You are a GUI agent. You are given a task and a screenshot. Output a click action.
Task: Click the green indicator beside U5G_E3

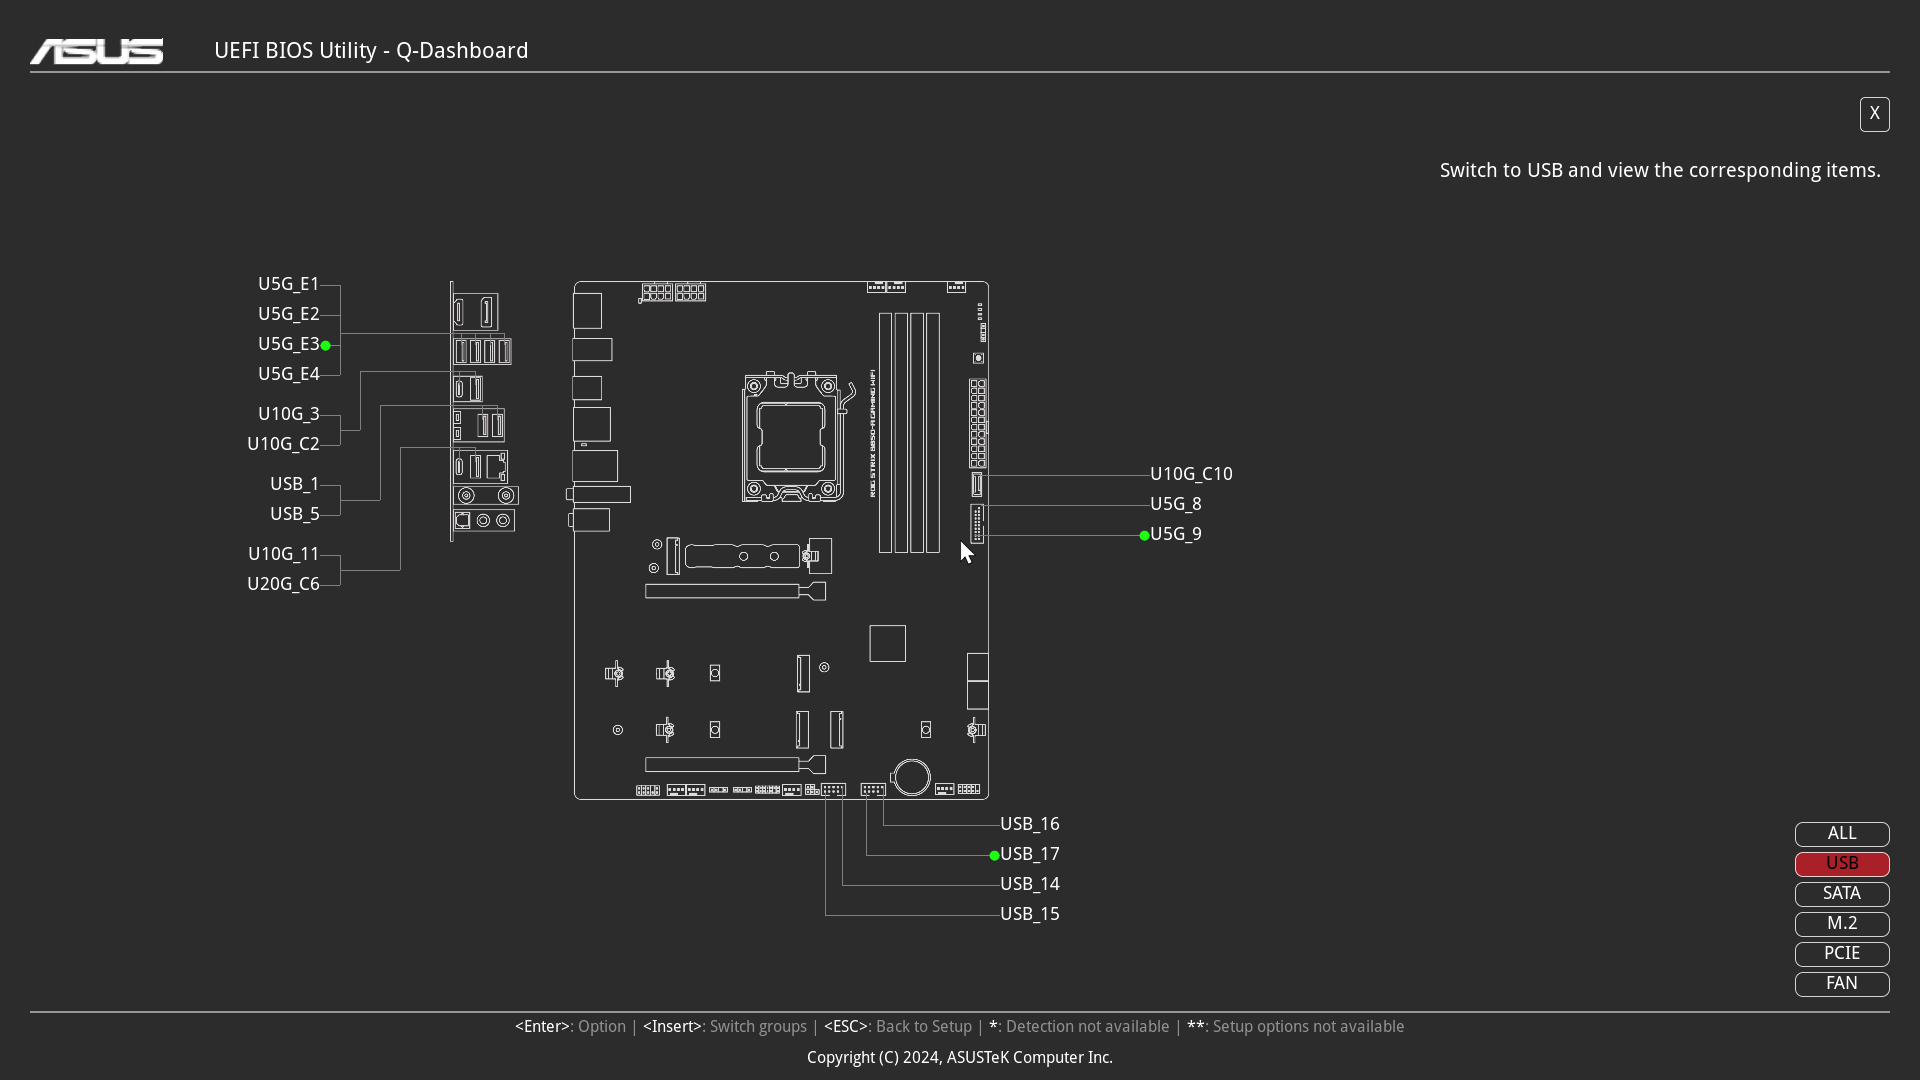click(x=326, y=346)
